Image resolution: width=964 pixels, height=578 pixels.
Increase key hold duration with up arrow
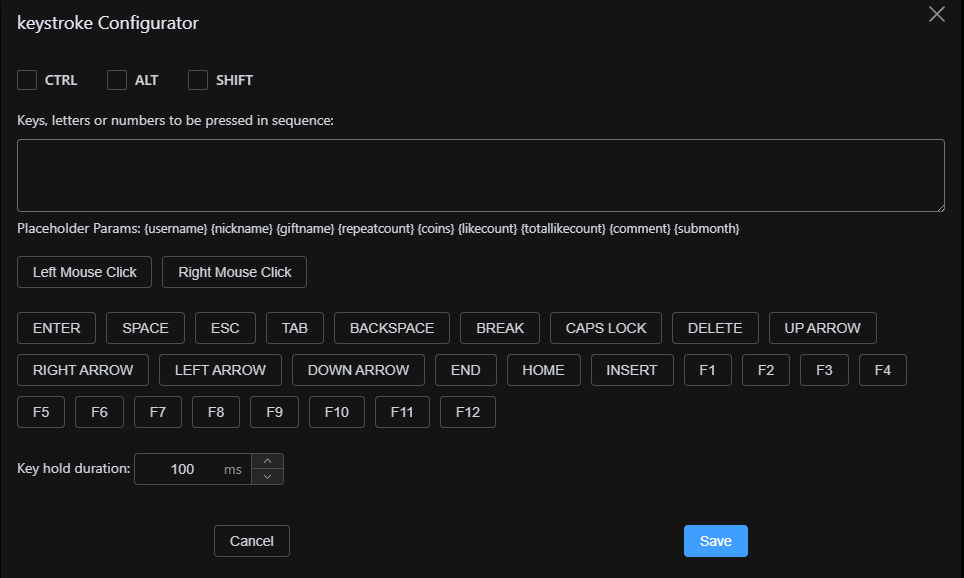click(x=267, y=461)
